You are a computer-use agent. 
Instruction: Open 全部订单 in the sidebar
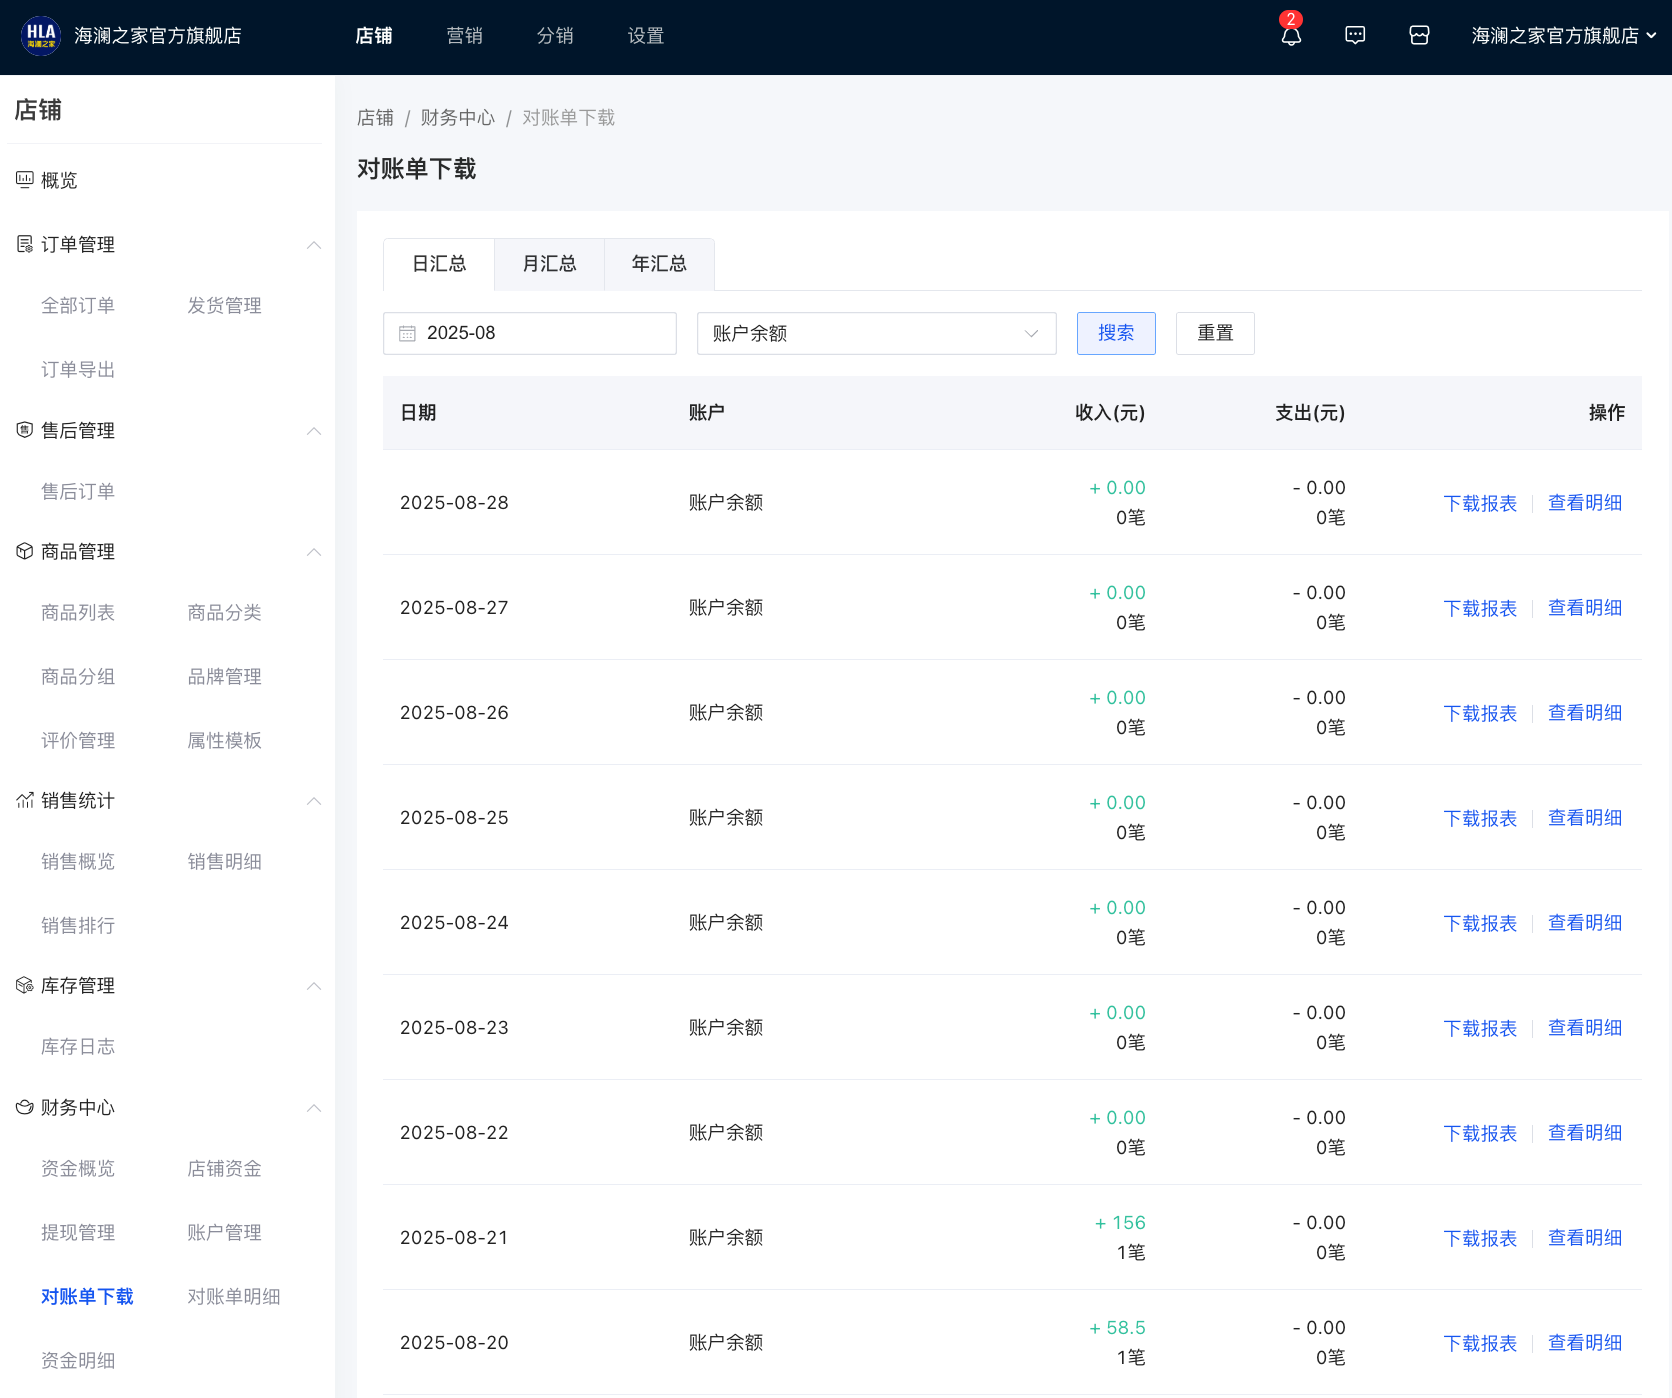[x=78, y=306]
